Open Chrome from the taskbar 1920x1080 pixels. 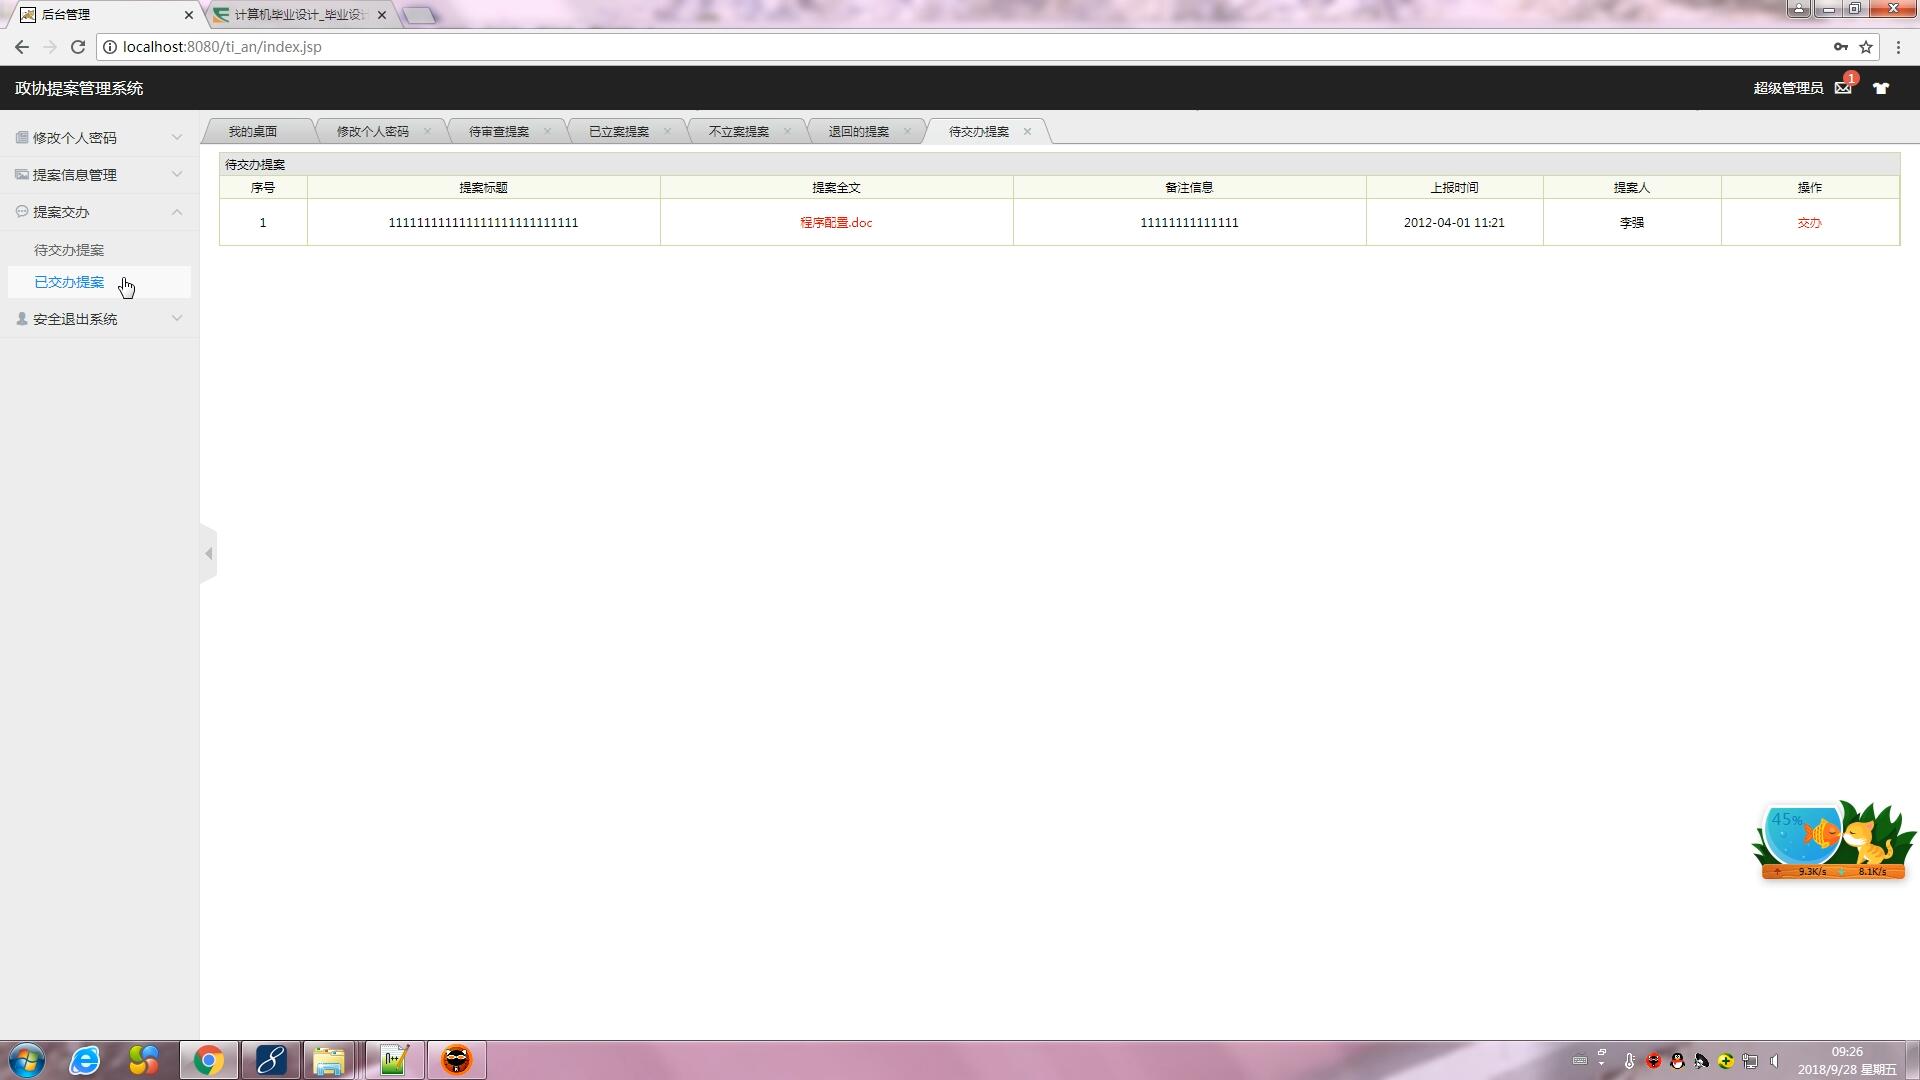208,1060
